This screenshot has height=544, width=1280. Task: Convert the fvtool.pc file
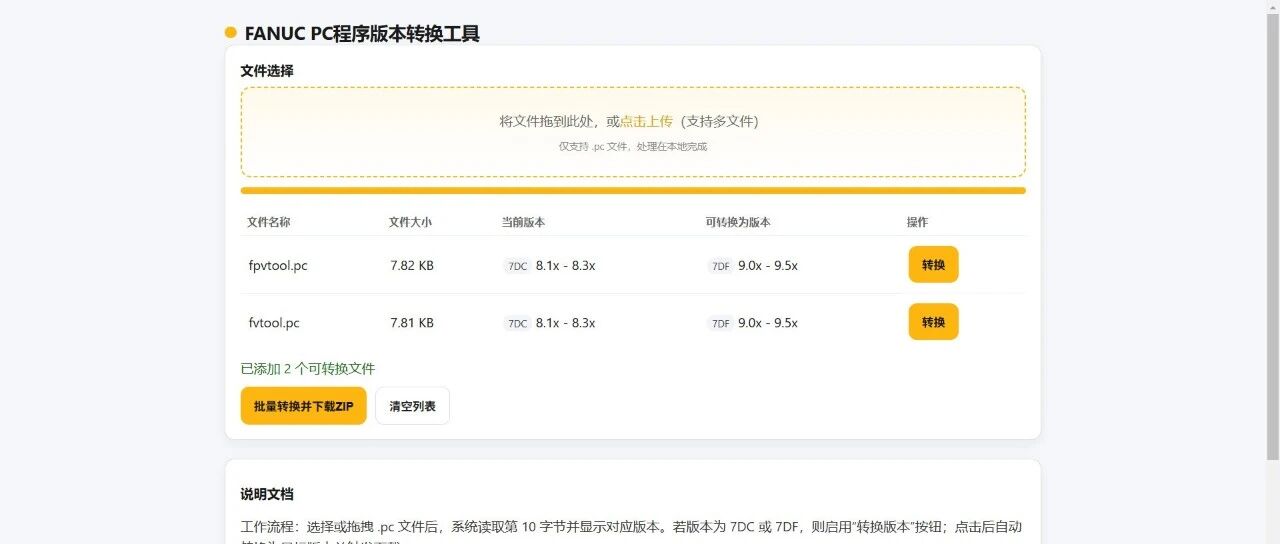pyautogui.click(x=933, y=322)
